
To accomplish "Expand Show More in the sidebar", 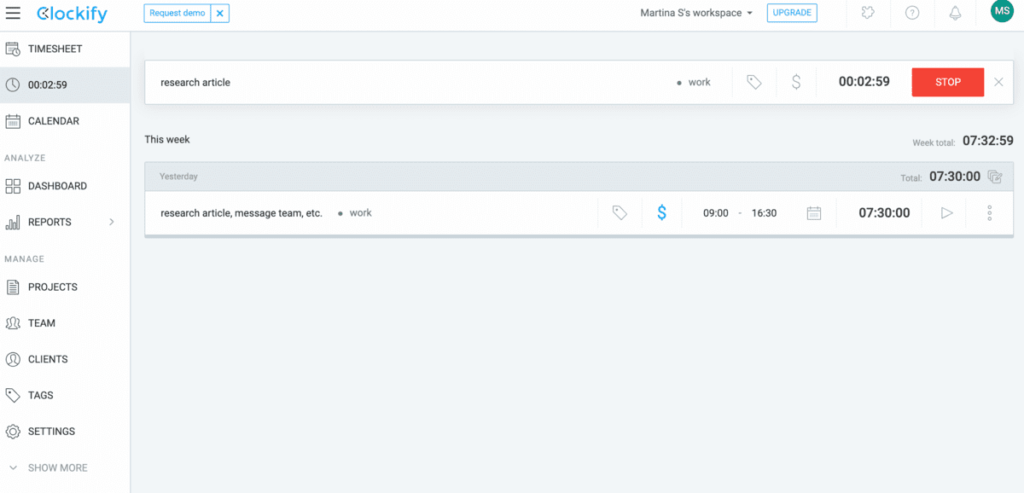I will pos(48,468).
